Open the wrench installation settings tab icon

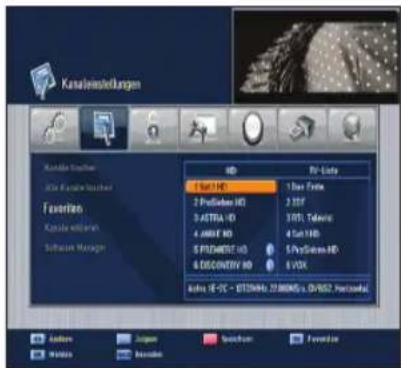tap(55, 128)
